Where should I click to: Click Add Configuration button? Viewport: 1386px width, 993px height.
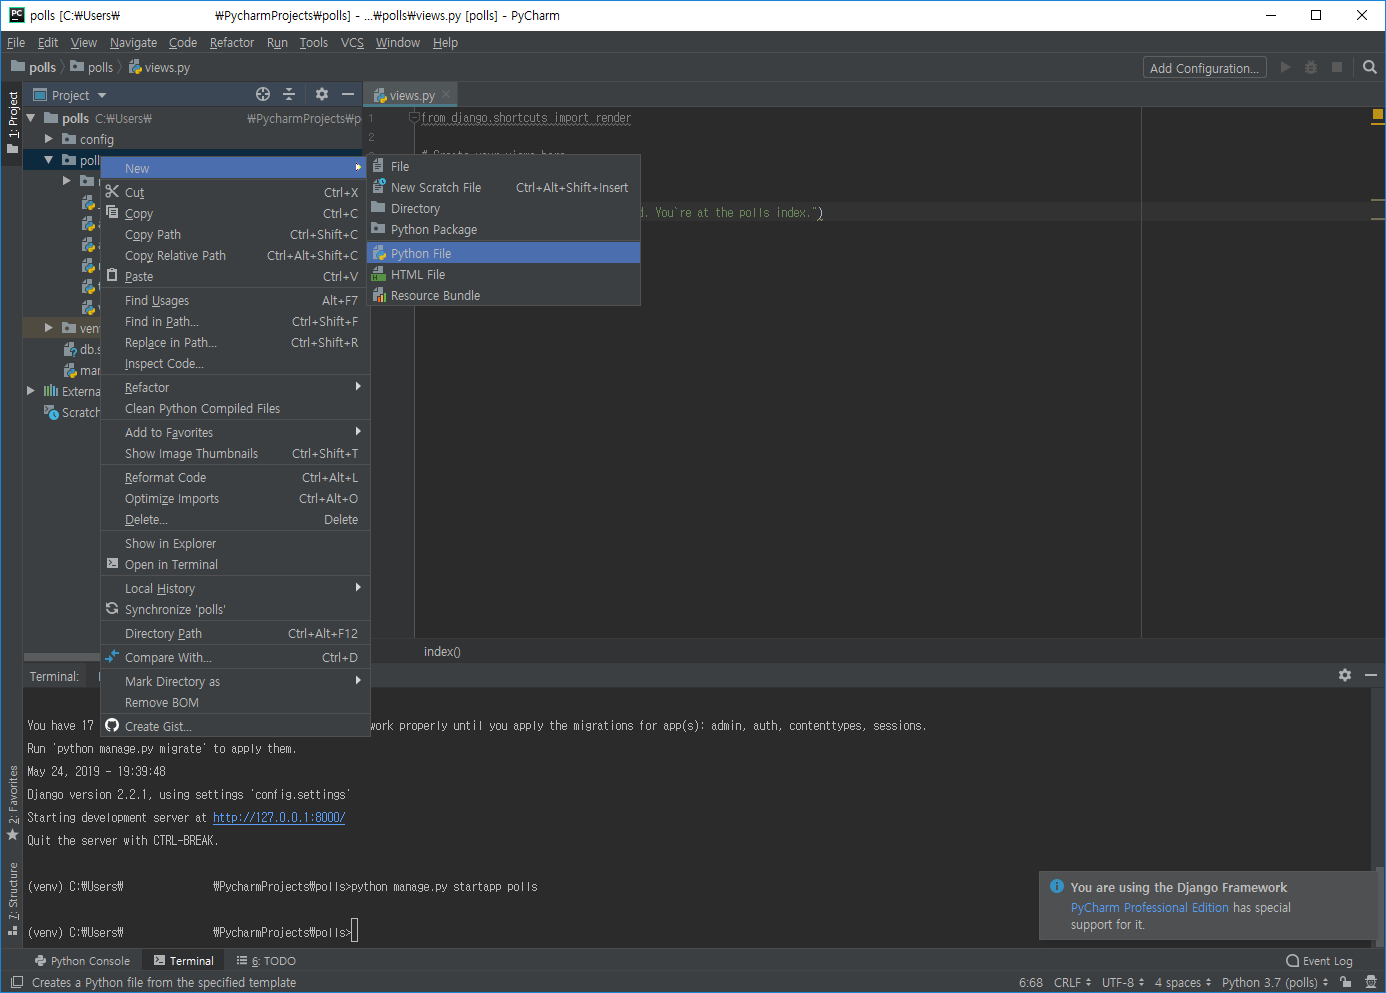point(1204,68)
